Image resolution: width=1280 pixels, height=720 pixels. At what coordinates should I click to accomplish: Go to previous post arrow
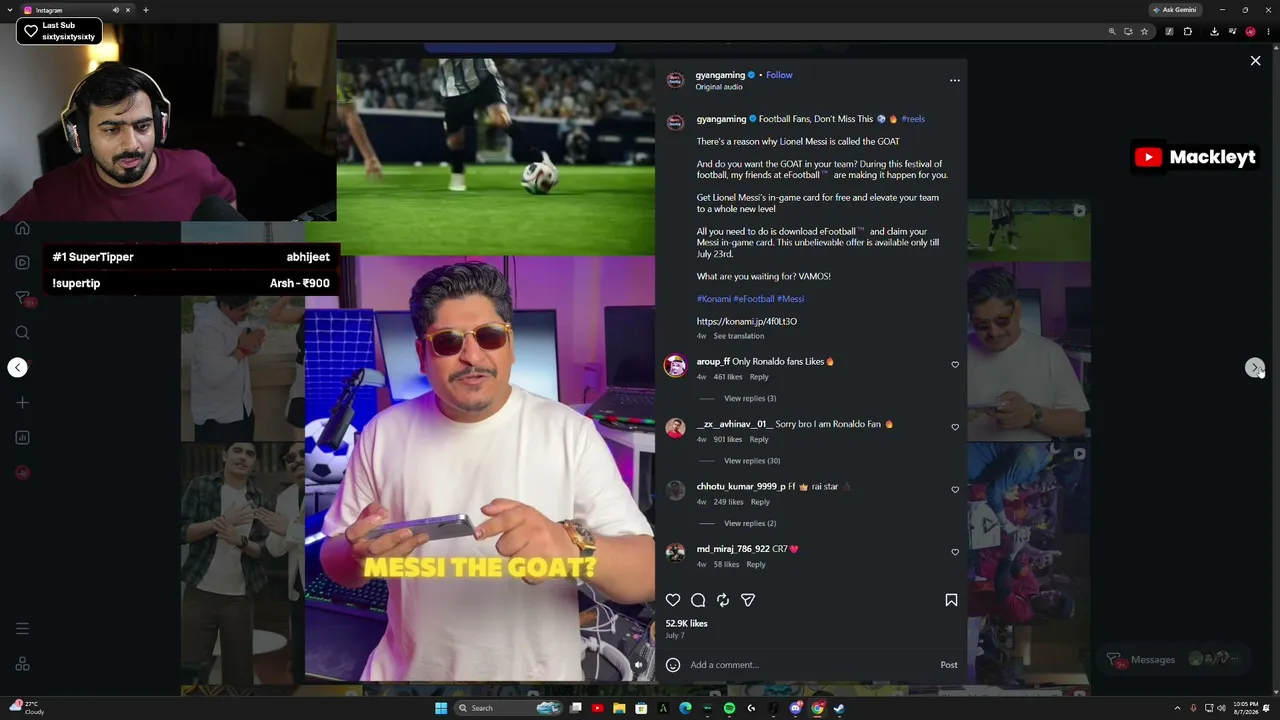click(18, 368)
